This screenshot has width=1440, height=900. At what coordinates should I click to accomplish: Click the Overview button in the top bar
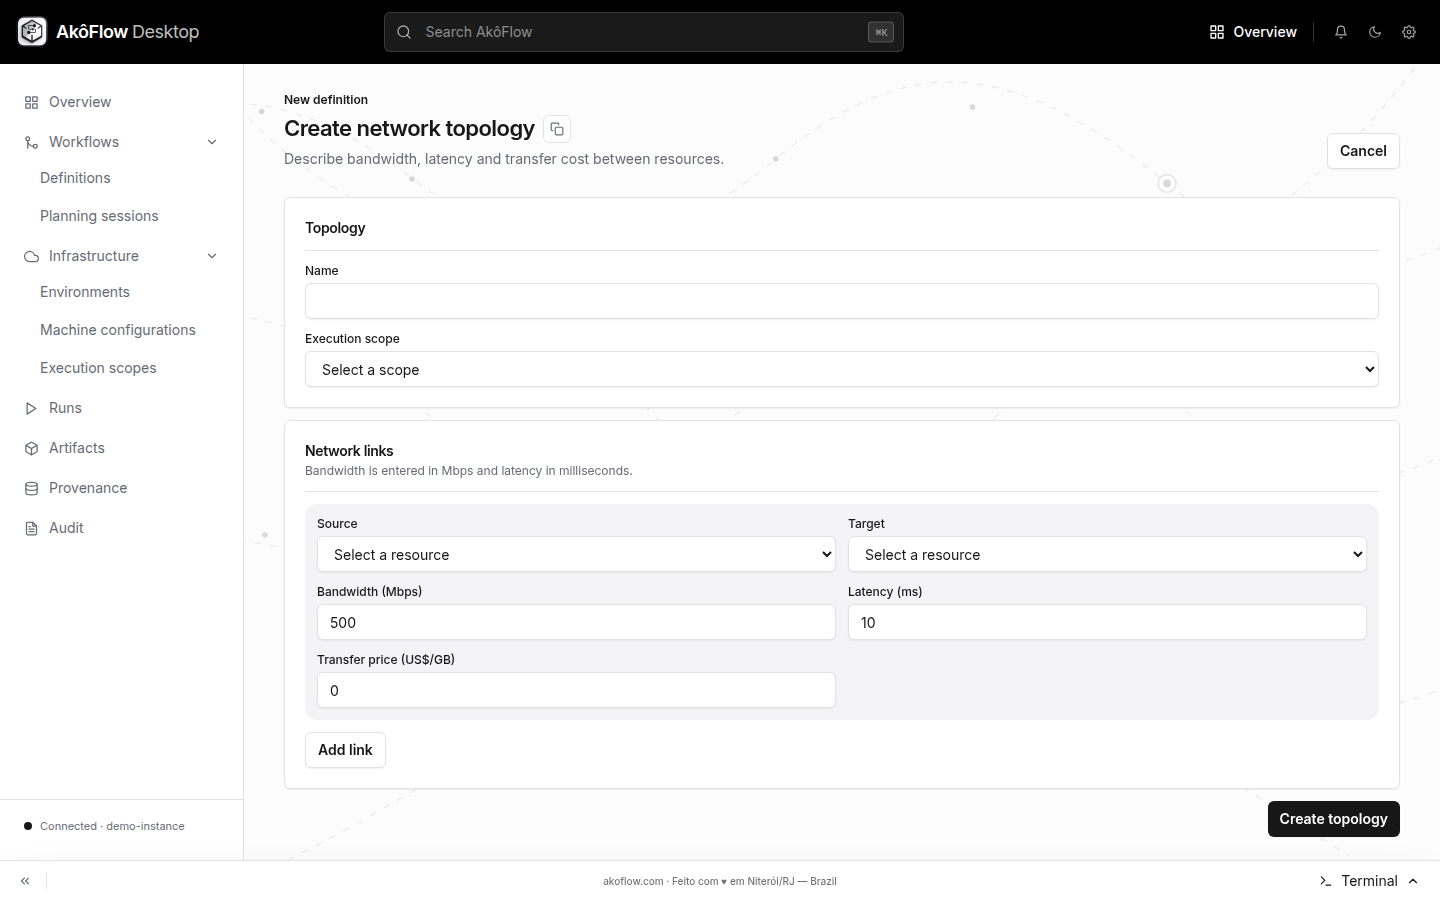click(1253, 32)
